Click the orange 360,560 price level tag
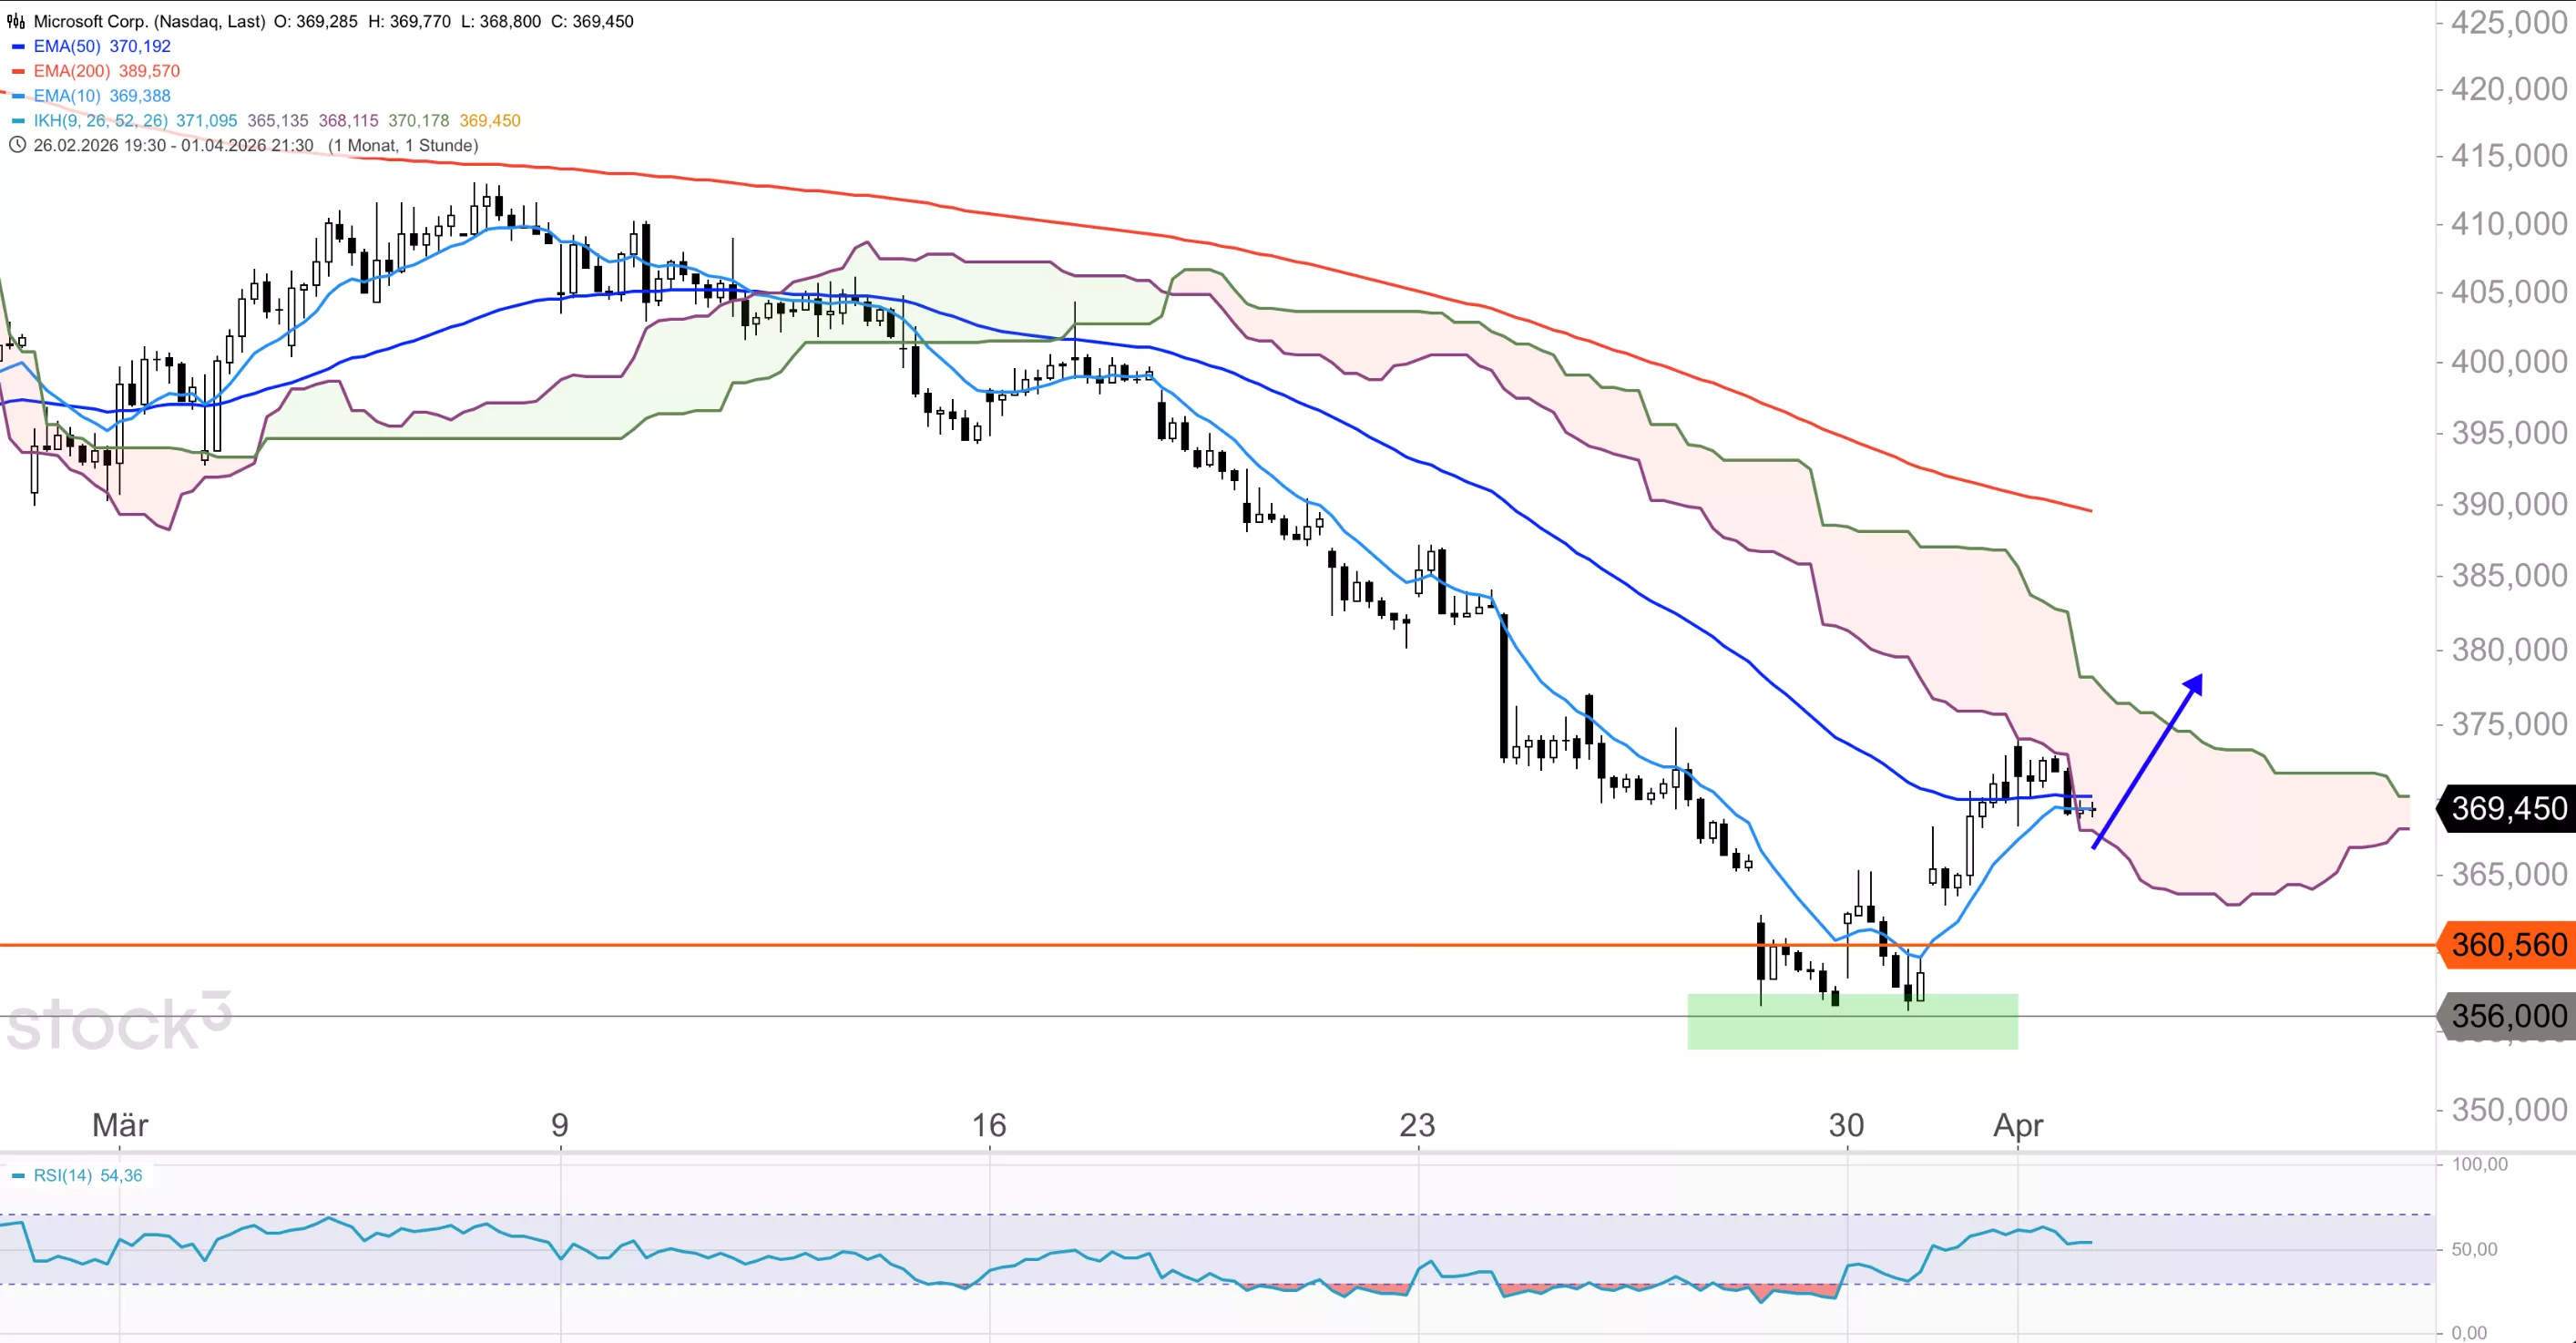This screenshot has width=2576, height=1343. [2507, 945]
